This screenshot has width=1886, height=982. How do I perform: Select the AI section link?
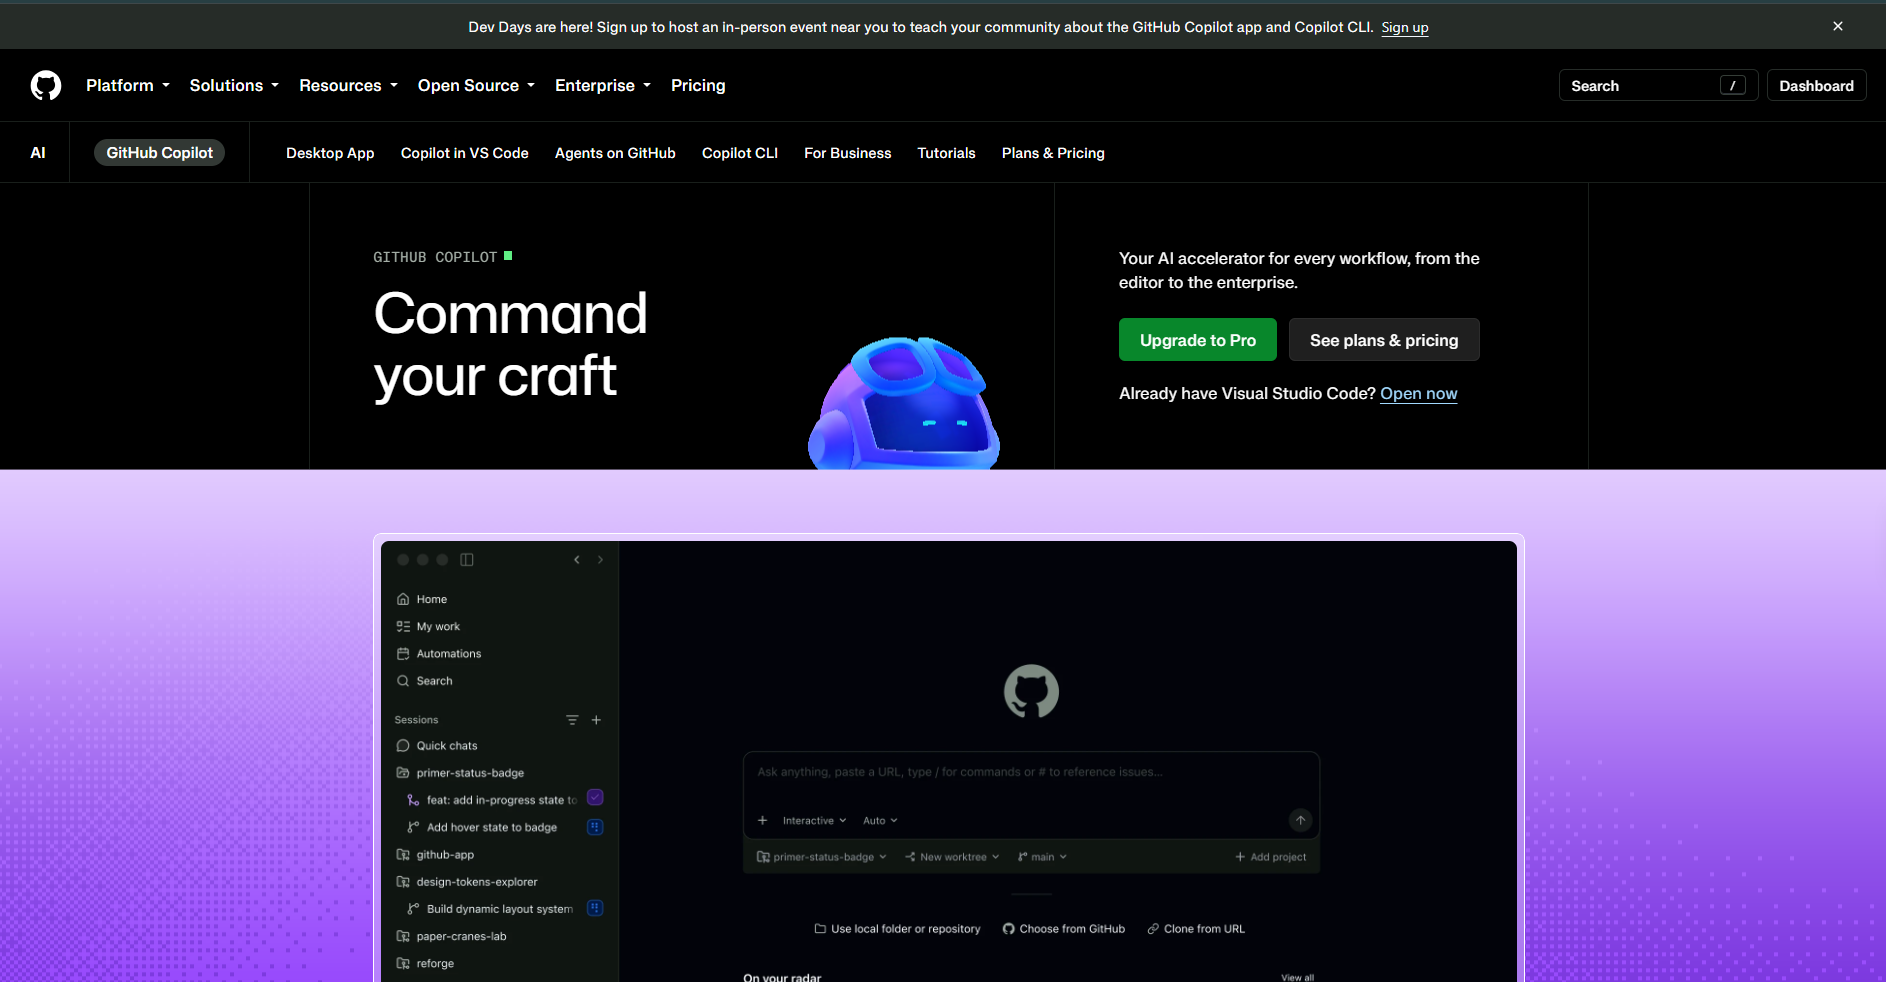(38, 153)
